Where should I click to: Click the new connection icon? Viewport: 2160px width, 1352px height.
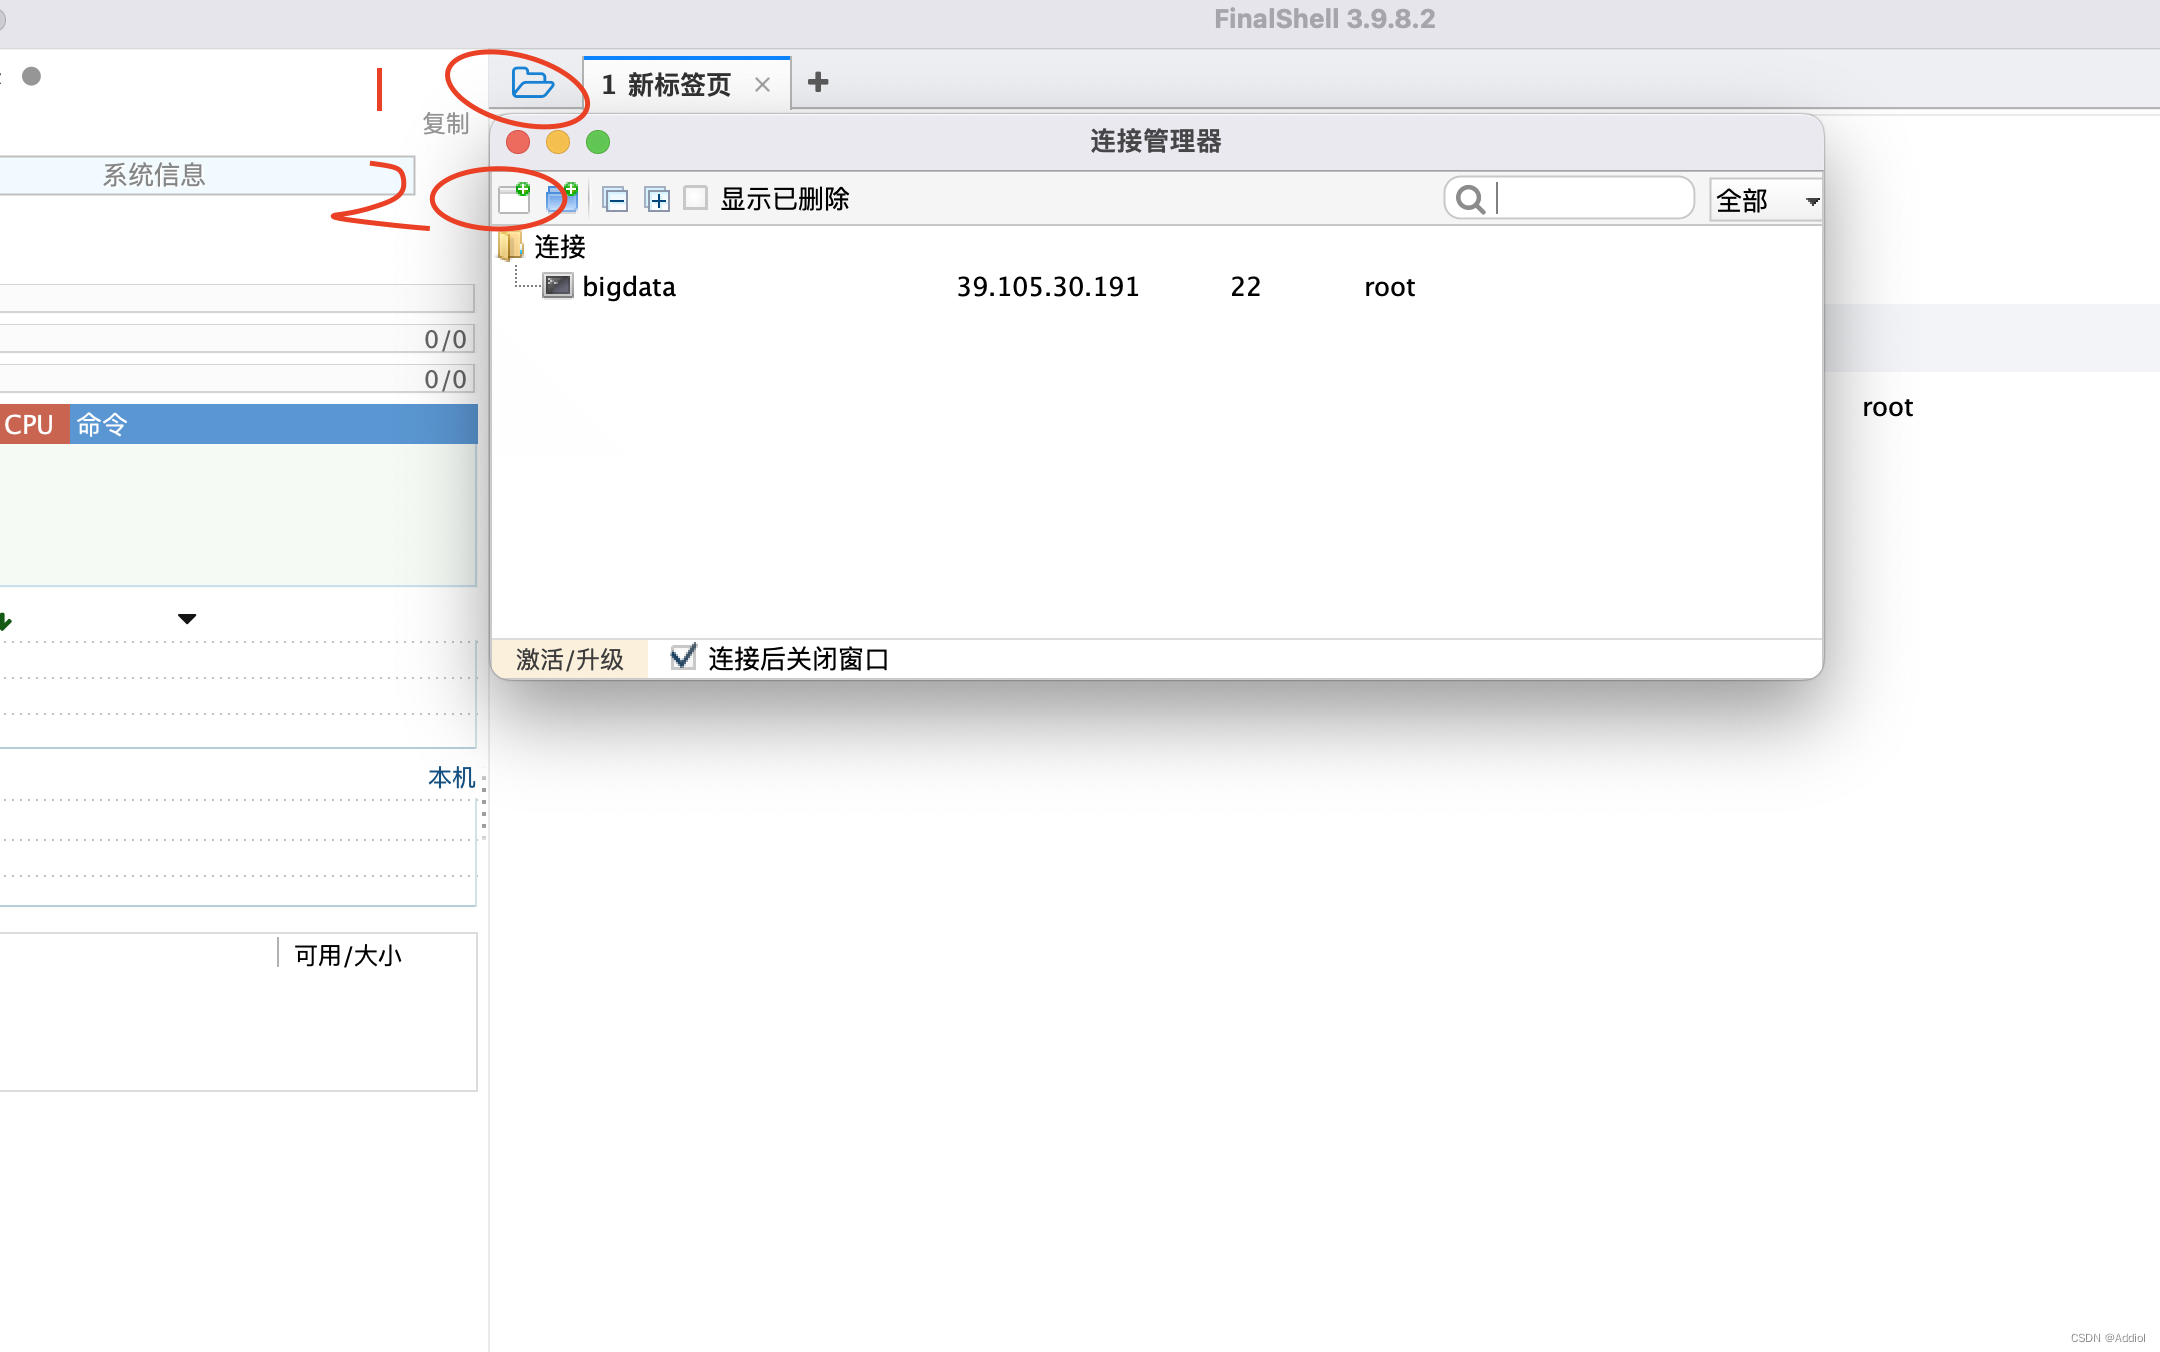[514, 198]
